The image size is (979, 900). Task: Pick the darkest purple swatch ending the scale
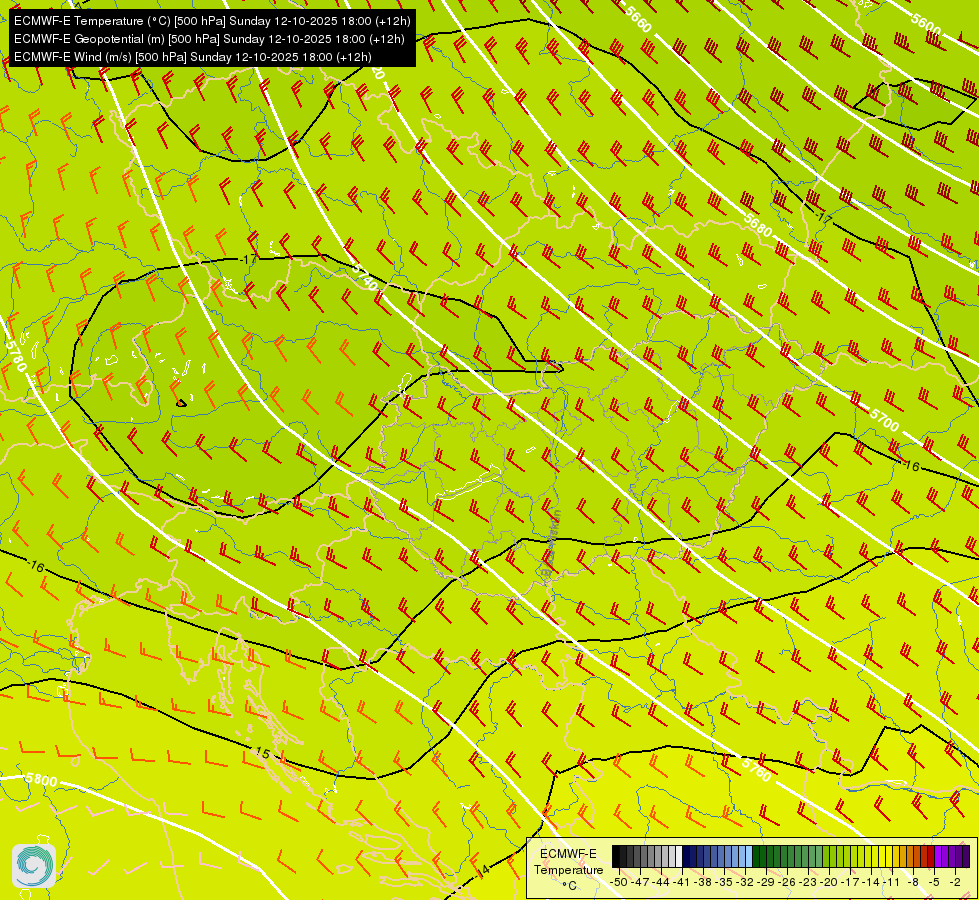(x=967, y=857)
